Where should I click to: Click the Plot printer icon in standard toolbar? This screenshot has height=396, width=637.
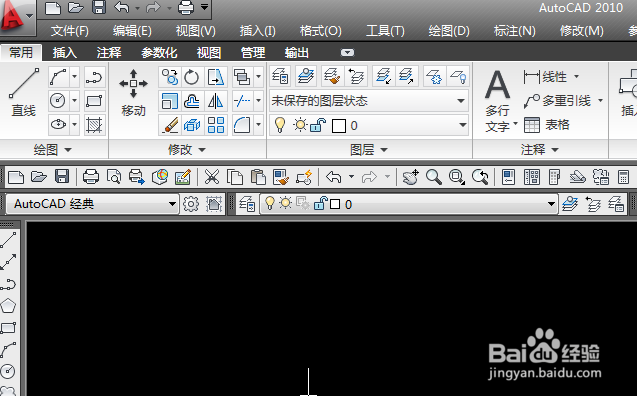[x=91, y=177]
